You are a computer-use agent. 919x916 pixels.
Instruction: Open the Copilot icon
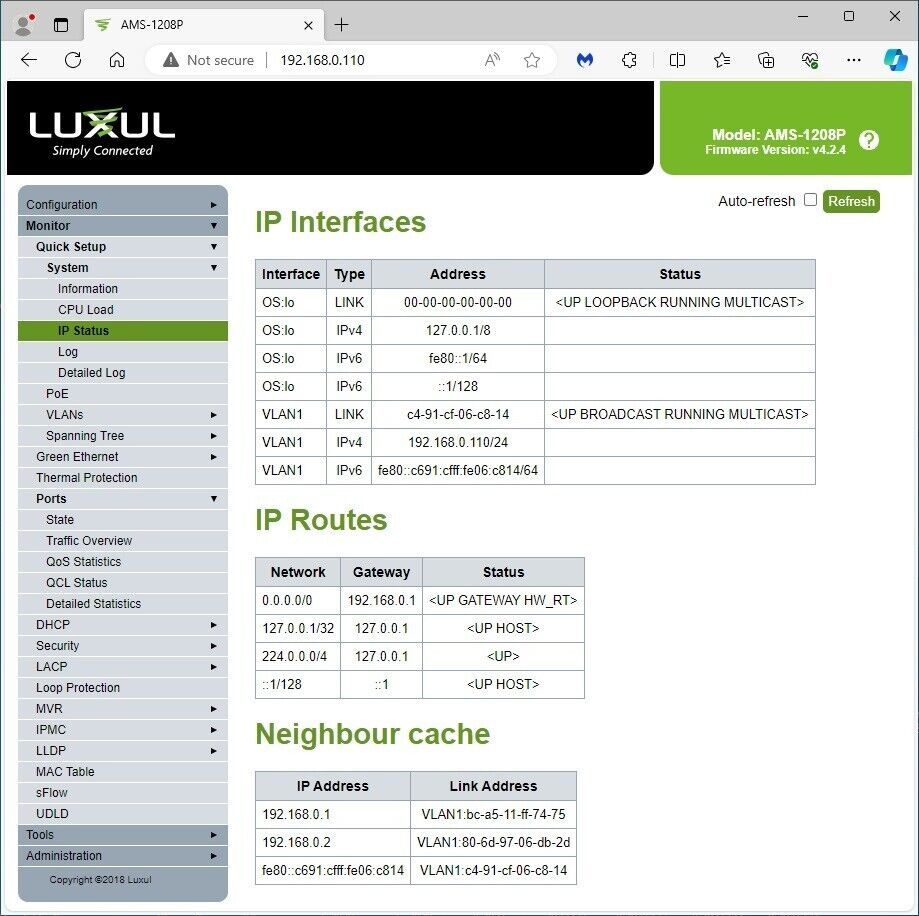click(x=896, y=60)
